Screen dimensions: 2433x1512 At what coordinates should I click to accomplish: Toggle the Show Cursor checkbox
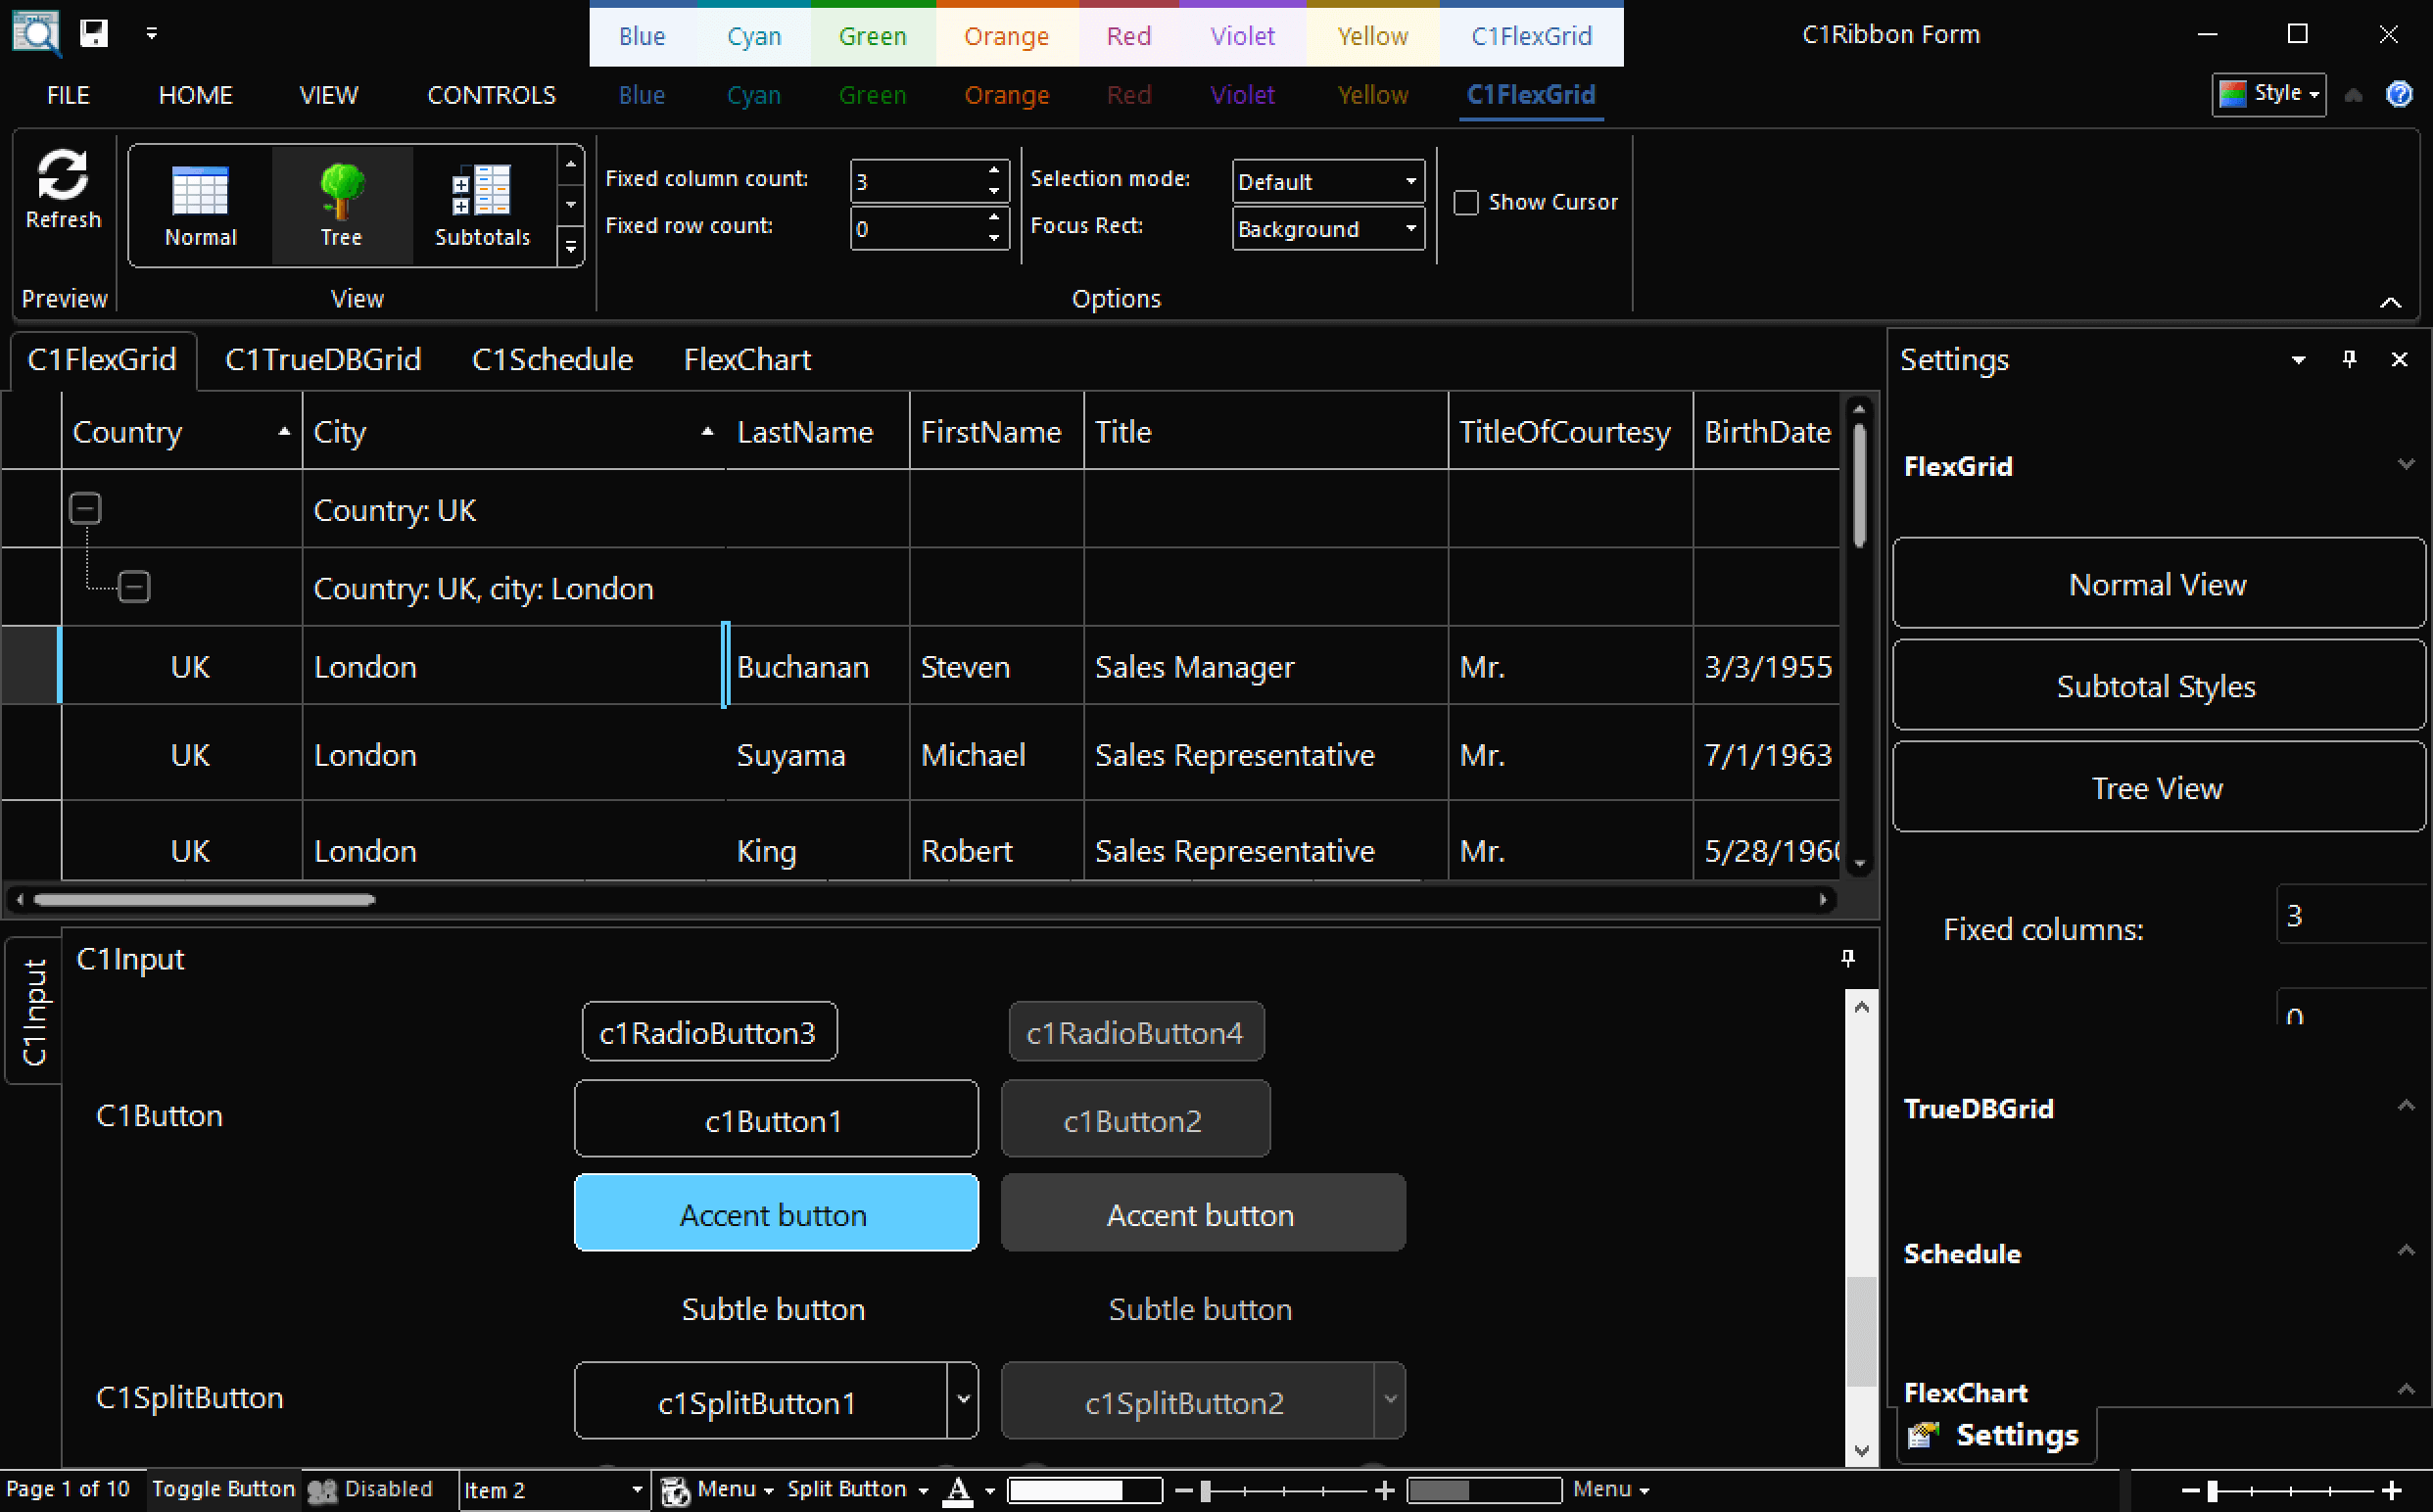(1465, 203)
